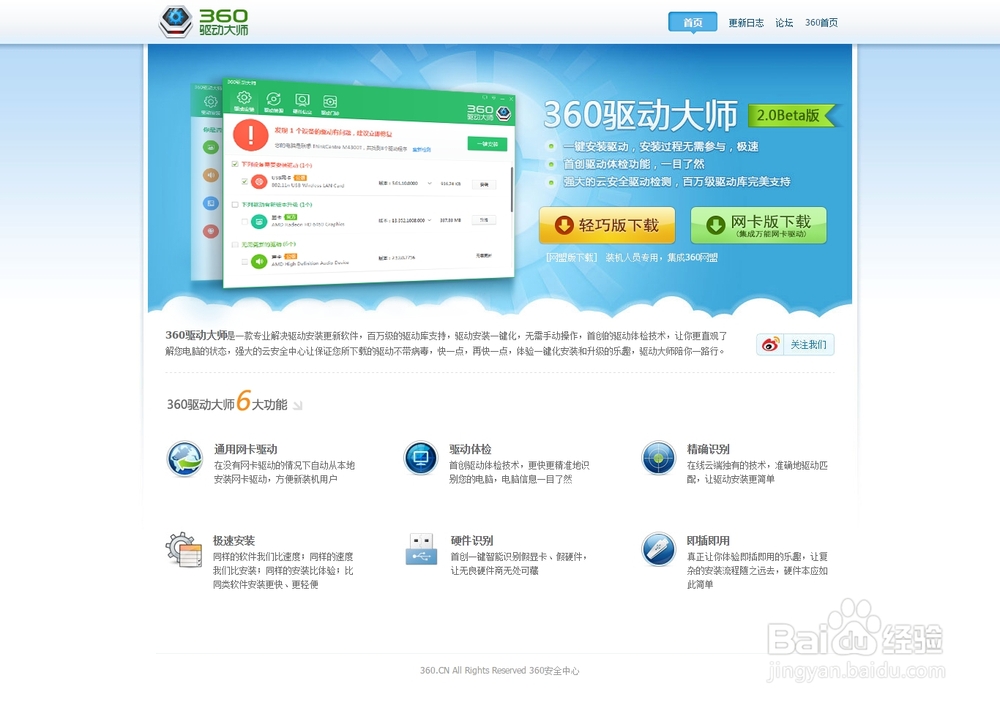This screenshot has width=1000, height=705.
Task: Click the 2.0Beta版 green ribbon badge
Action: coord(794,115)
